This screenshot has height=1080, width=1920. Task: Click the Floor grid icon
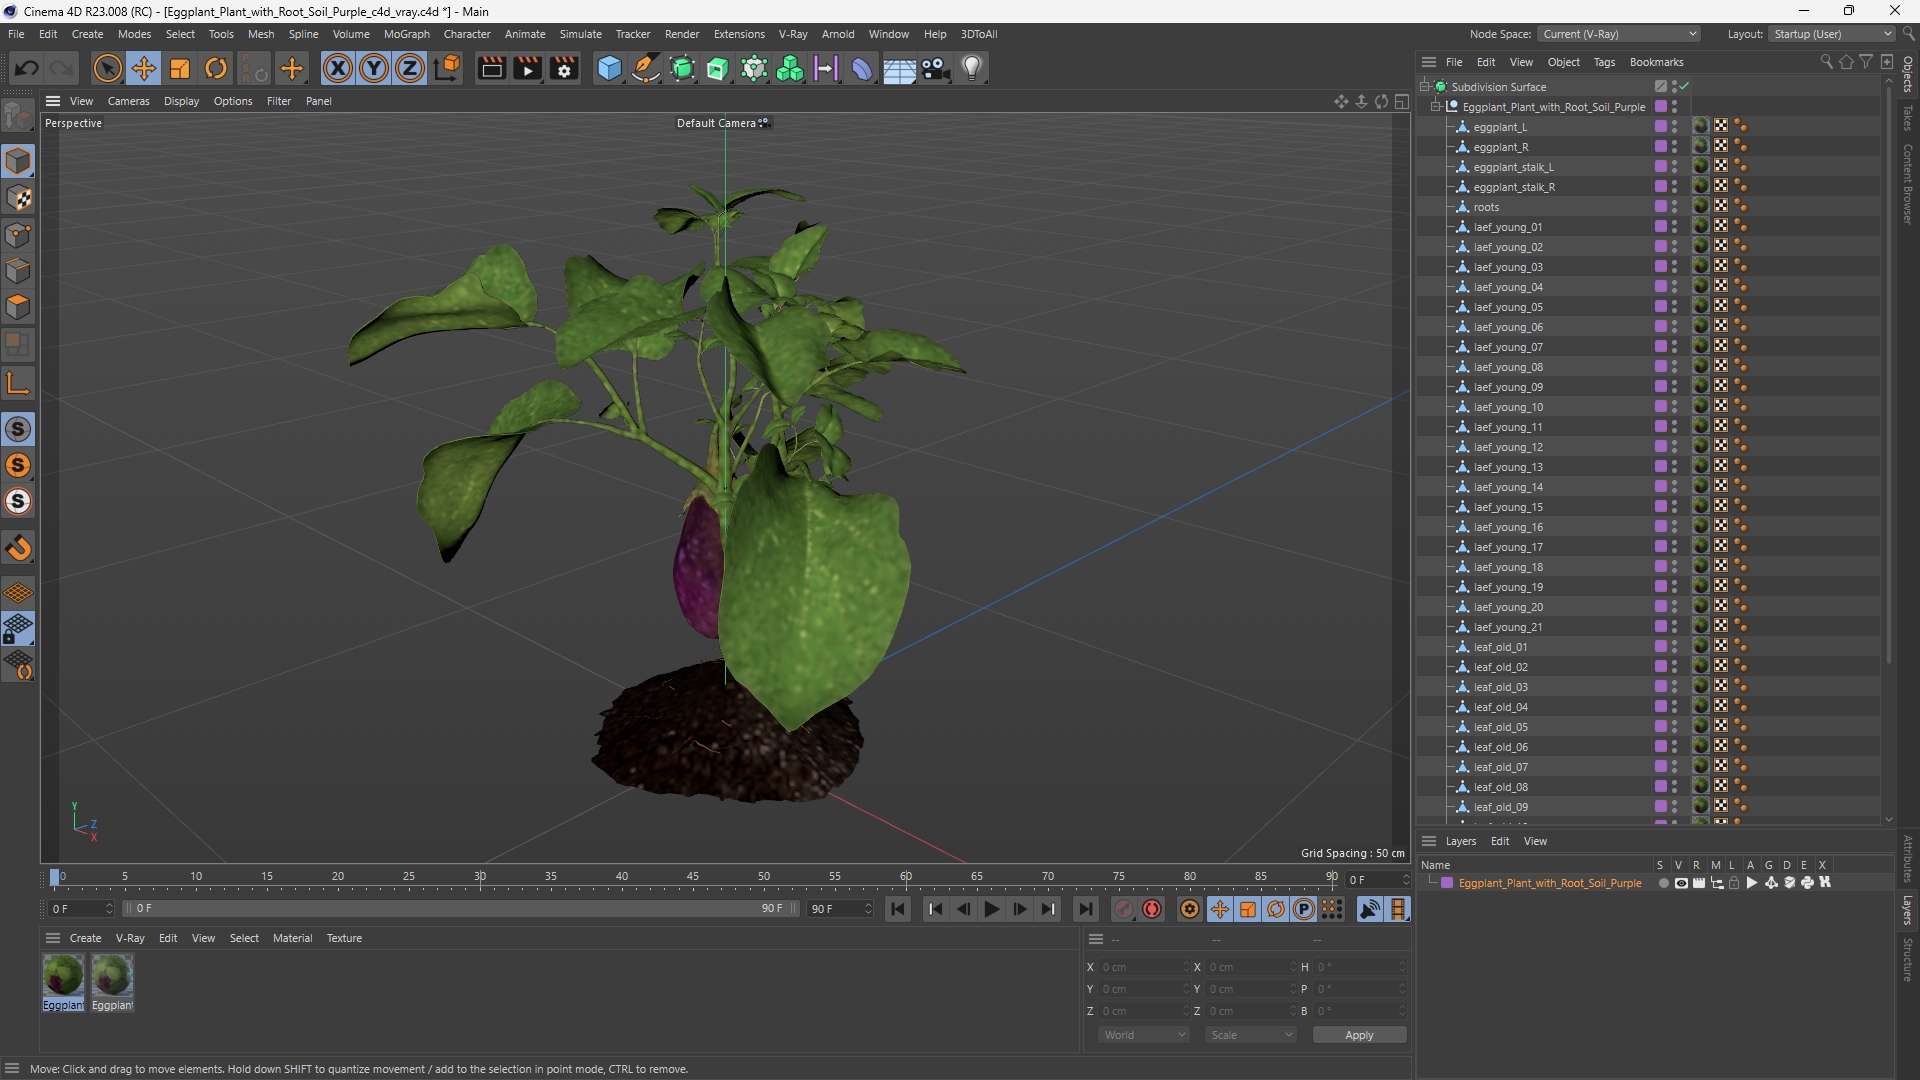[x=899, y=68]
